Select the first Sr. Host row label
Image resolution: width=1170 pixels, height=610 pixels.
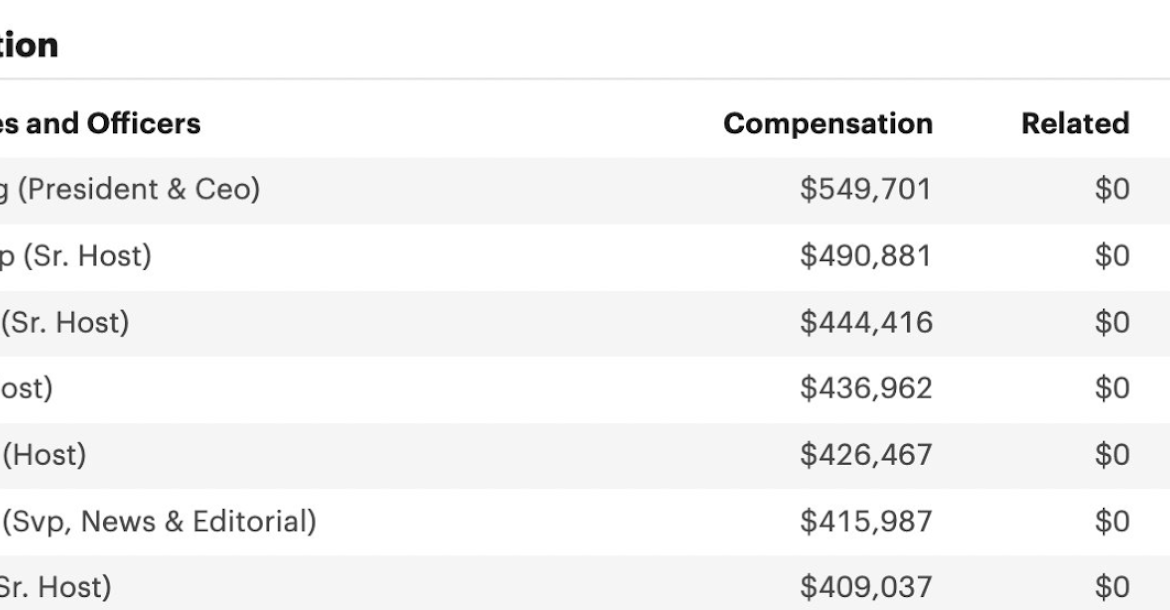(x=75, y=256)
